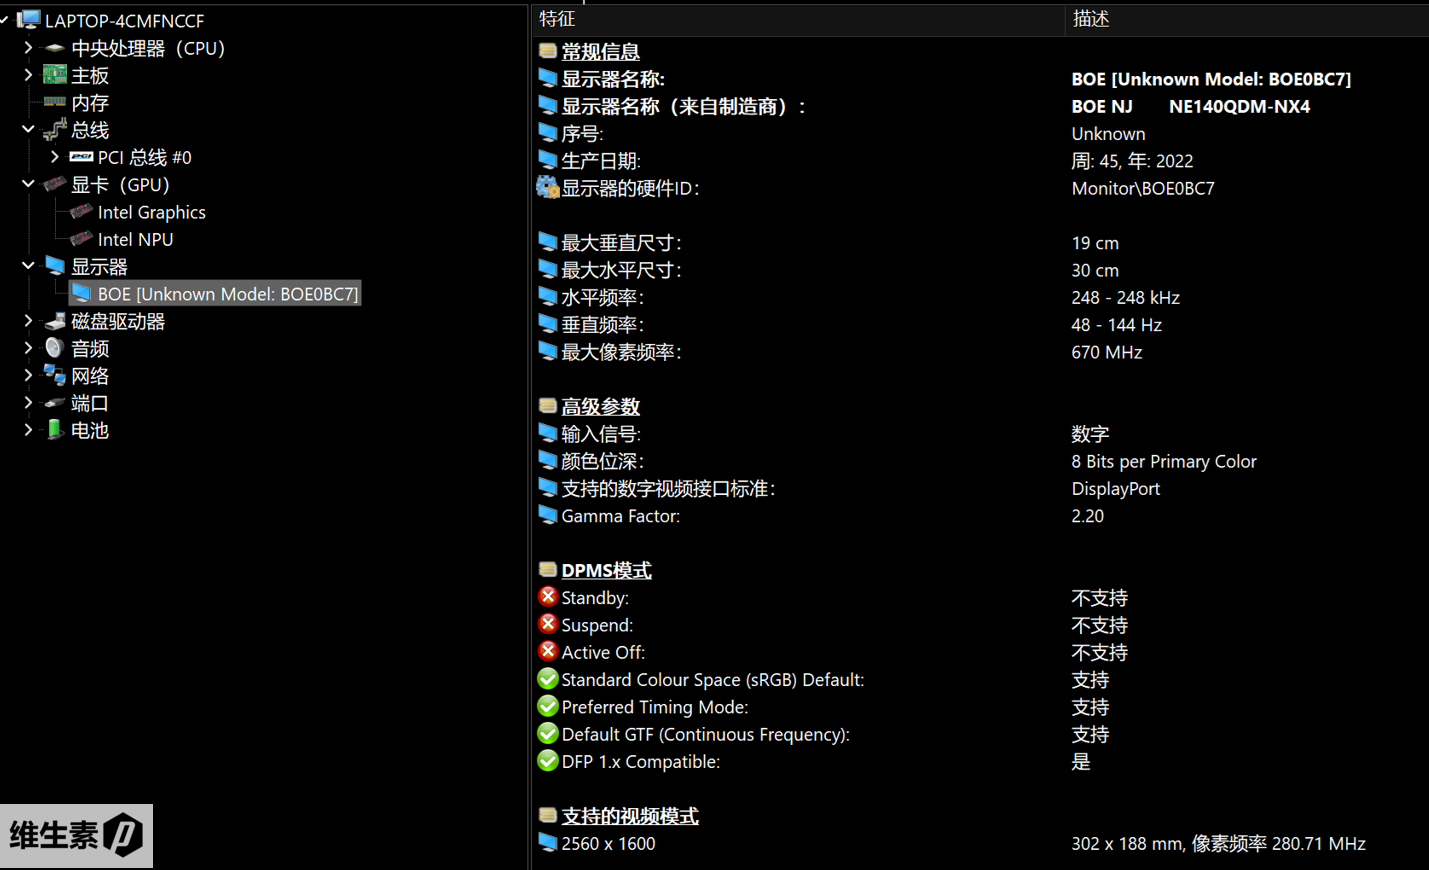The width and height of the screenshot is (1429, 870).
Task: Click the 描述 column header
Action: coord(1090,19)
